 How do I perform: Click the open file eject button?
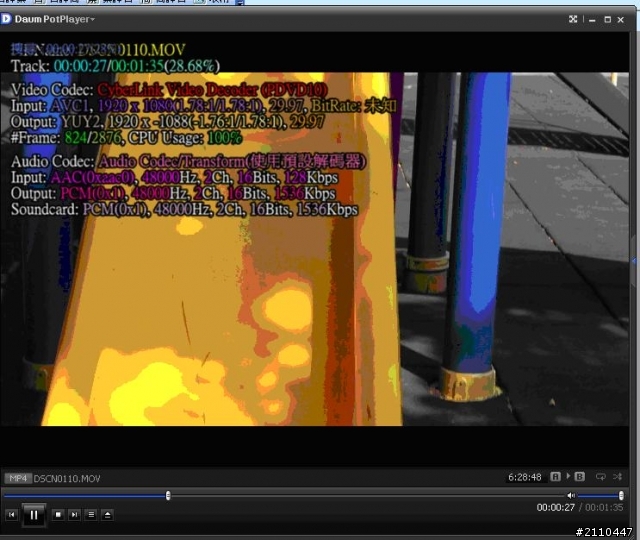(x=107, y=515)
